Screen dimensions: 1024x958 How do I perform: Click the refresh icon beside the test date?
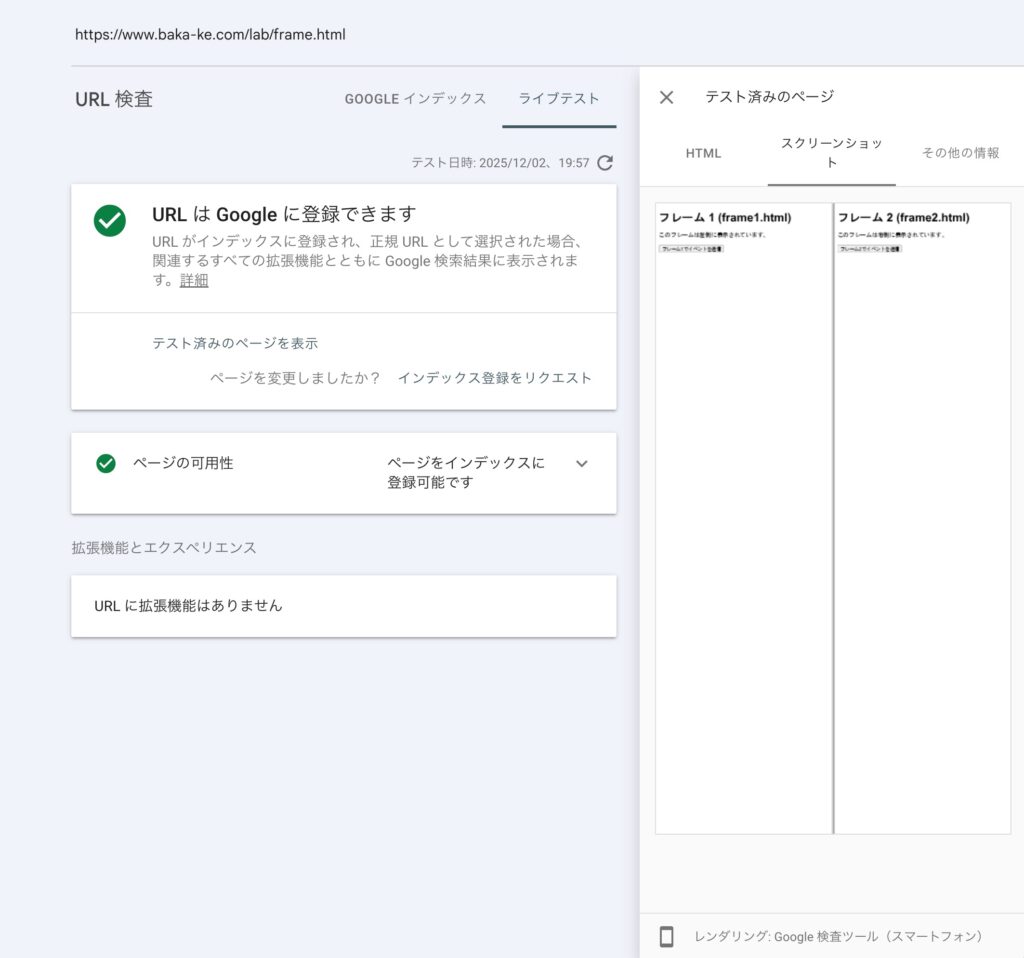click(604, 163)
